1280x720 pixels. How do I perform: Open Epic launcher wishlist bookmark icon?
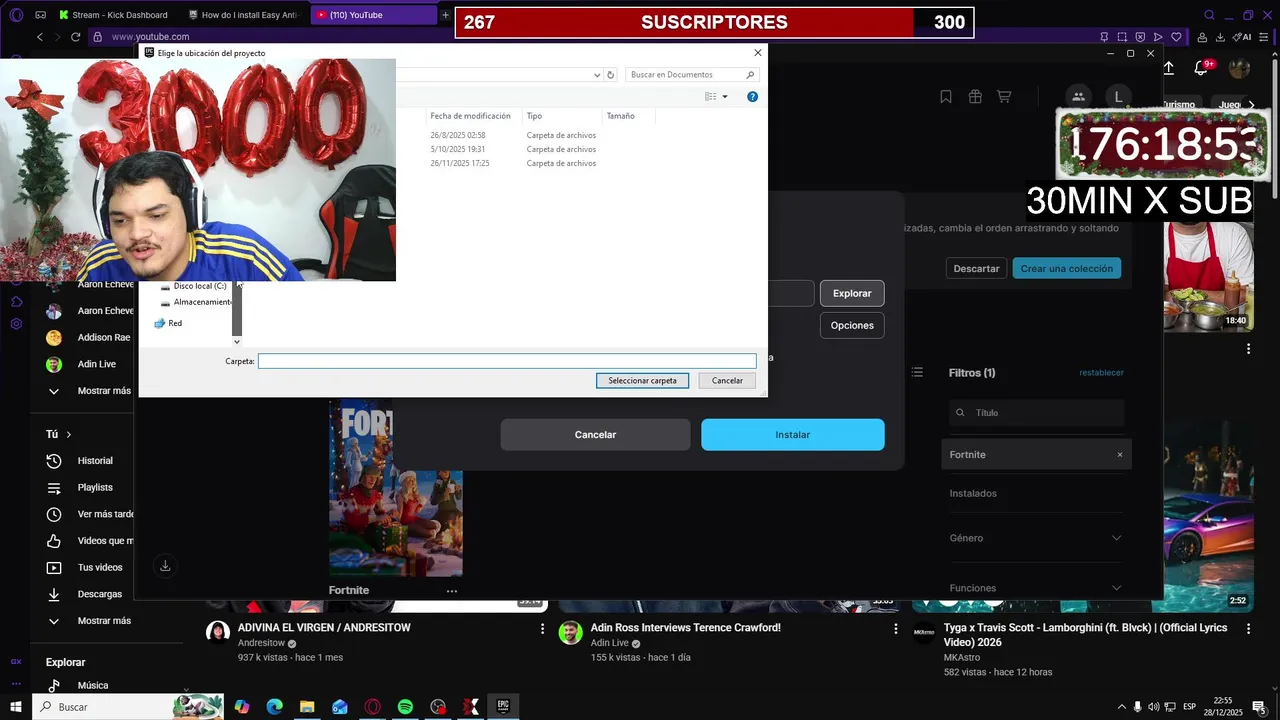[945, 97]
